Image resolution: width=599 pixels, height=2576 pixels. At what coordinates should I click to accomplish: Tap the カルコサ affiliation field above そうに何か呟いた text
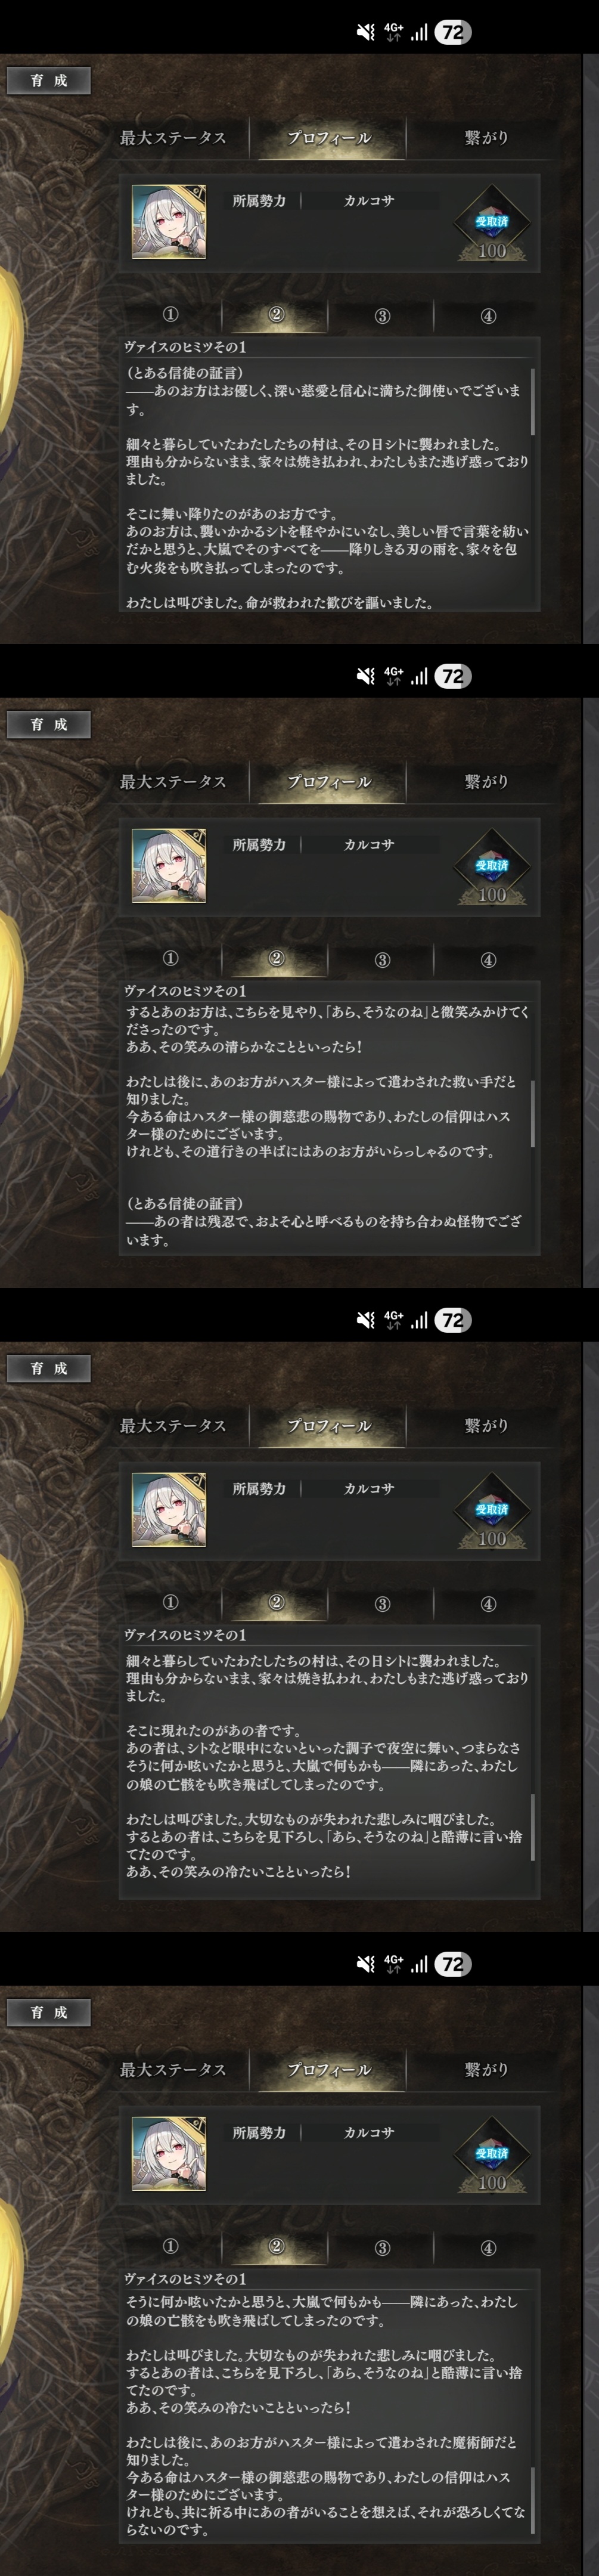369,2132
